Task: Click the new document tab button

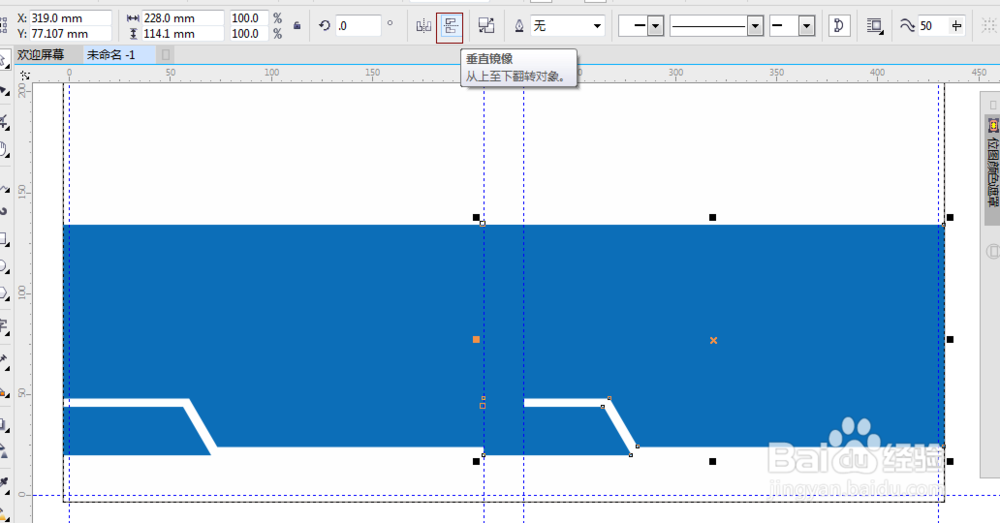Action: click(166, 55)
